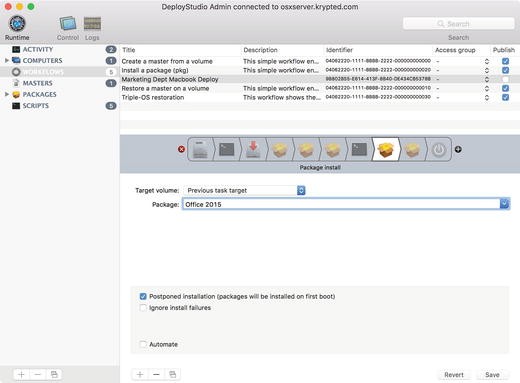Click the Save button
Viewport: 520px width, 383px height.
pyautogui.click(x=492, y=375)
